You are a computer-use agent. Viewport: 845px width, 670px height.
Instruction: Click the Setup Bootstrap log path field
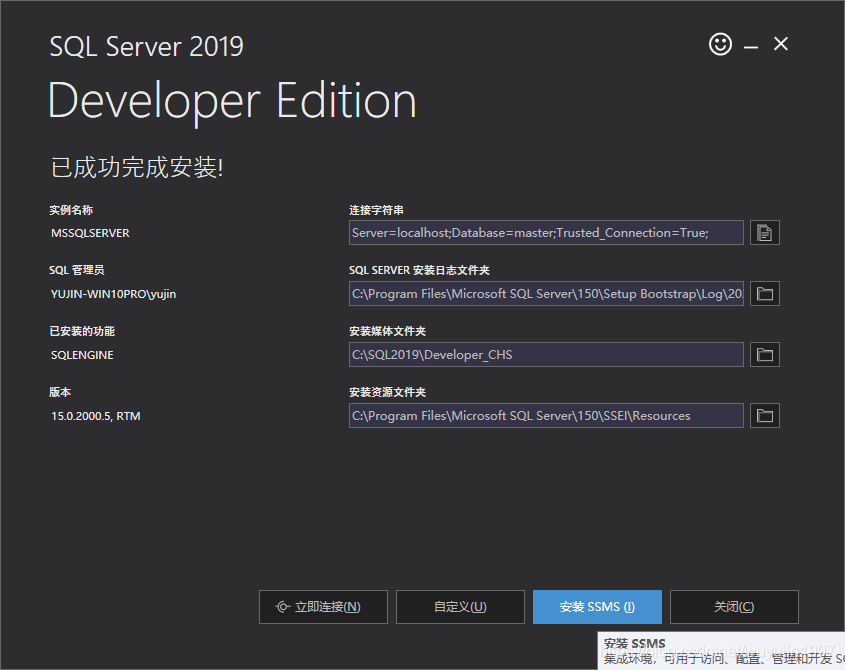click(546, 294)
